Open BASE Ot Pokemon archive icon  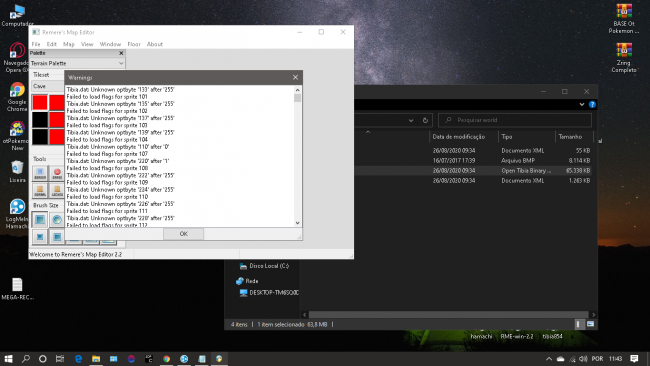623,19
